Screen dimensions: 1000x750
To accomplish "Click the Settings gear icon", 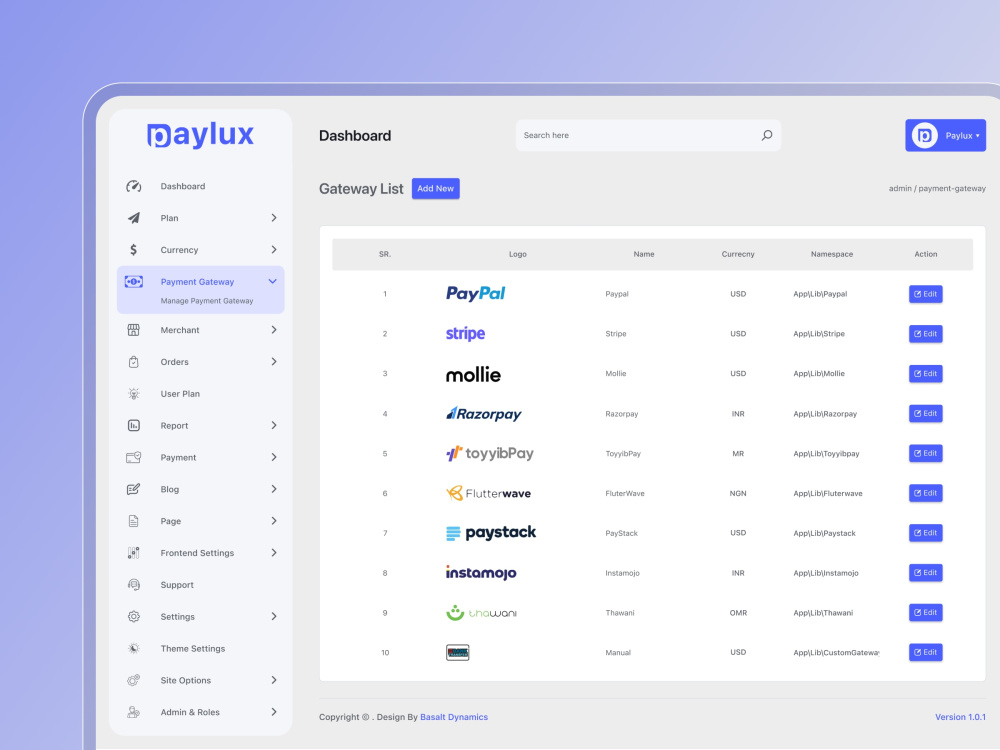I will coord(133,617).
